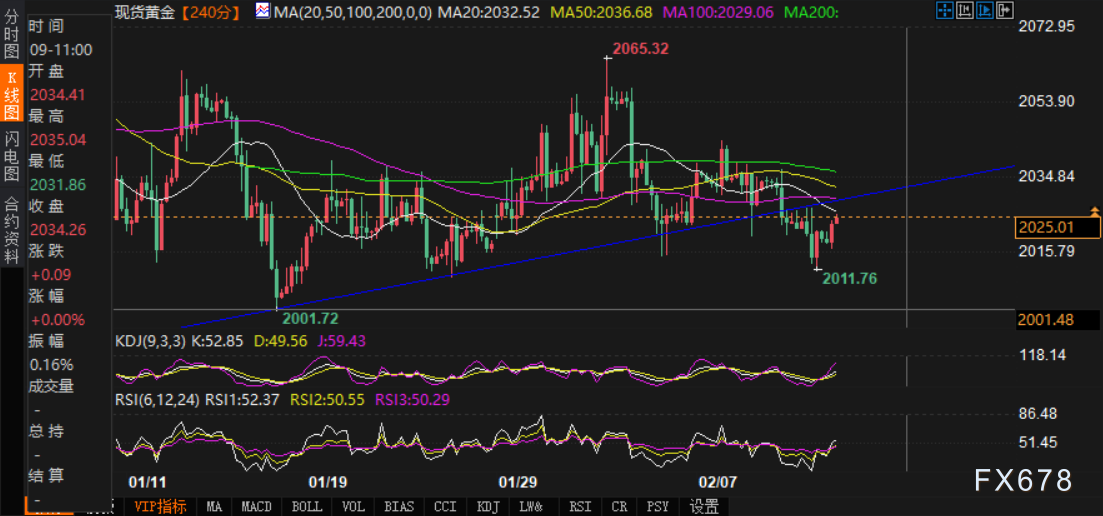The image size is (1103, 516).
Task: Click the 设置 settings button
Action: (704, 507)
